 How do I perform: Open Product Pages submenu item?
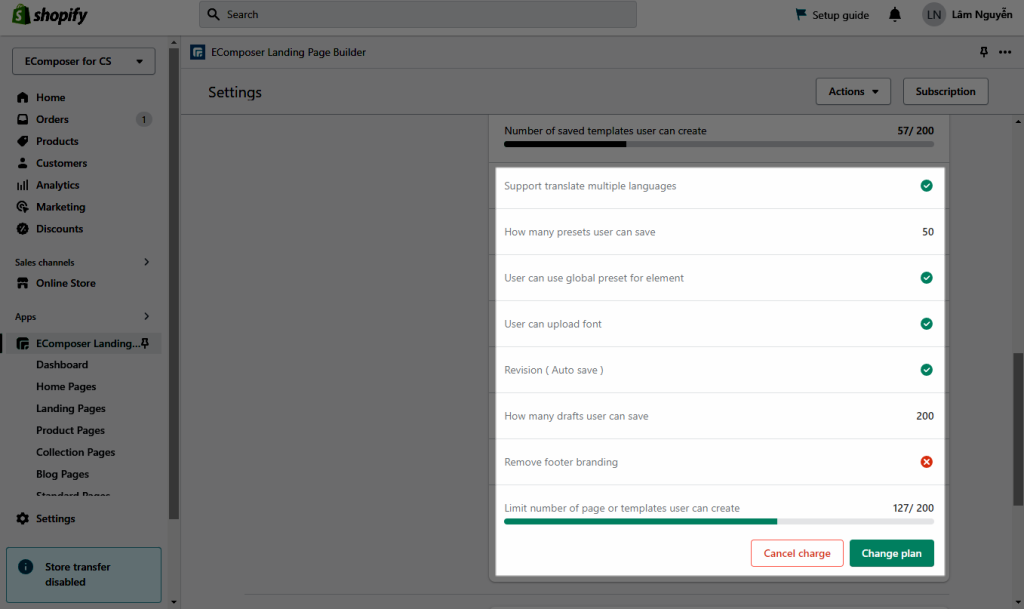pyautogui.click(x=71, y=430)
